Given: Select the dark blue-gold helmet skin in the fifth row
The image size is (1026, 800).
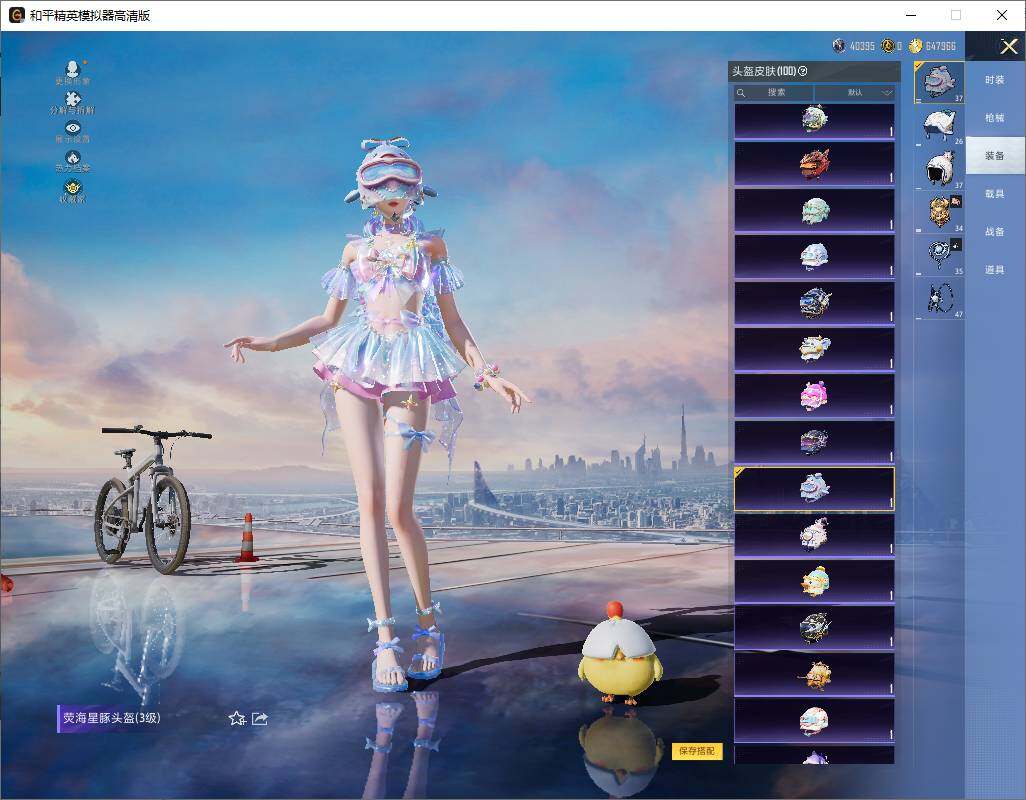Looking at the screenshot, I should (x=814, y=303).
